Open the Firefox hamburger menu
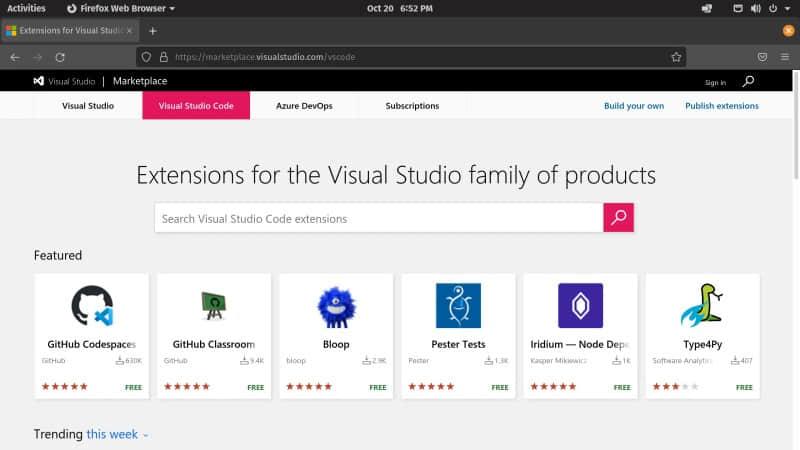Screen dimensions: 800x450 784,57
